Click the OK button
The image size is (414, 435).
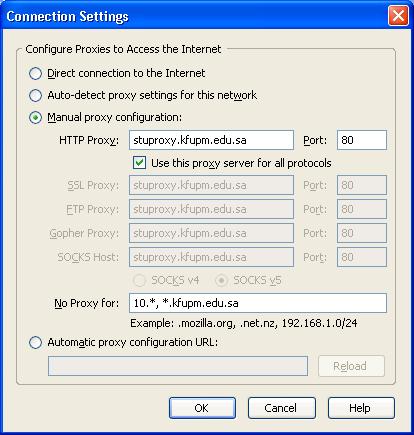click(202, 408)
